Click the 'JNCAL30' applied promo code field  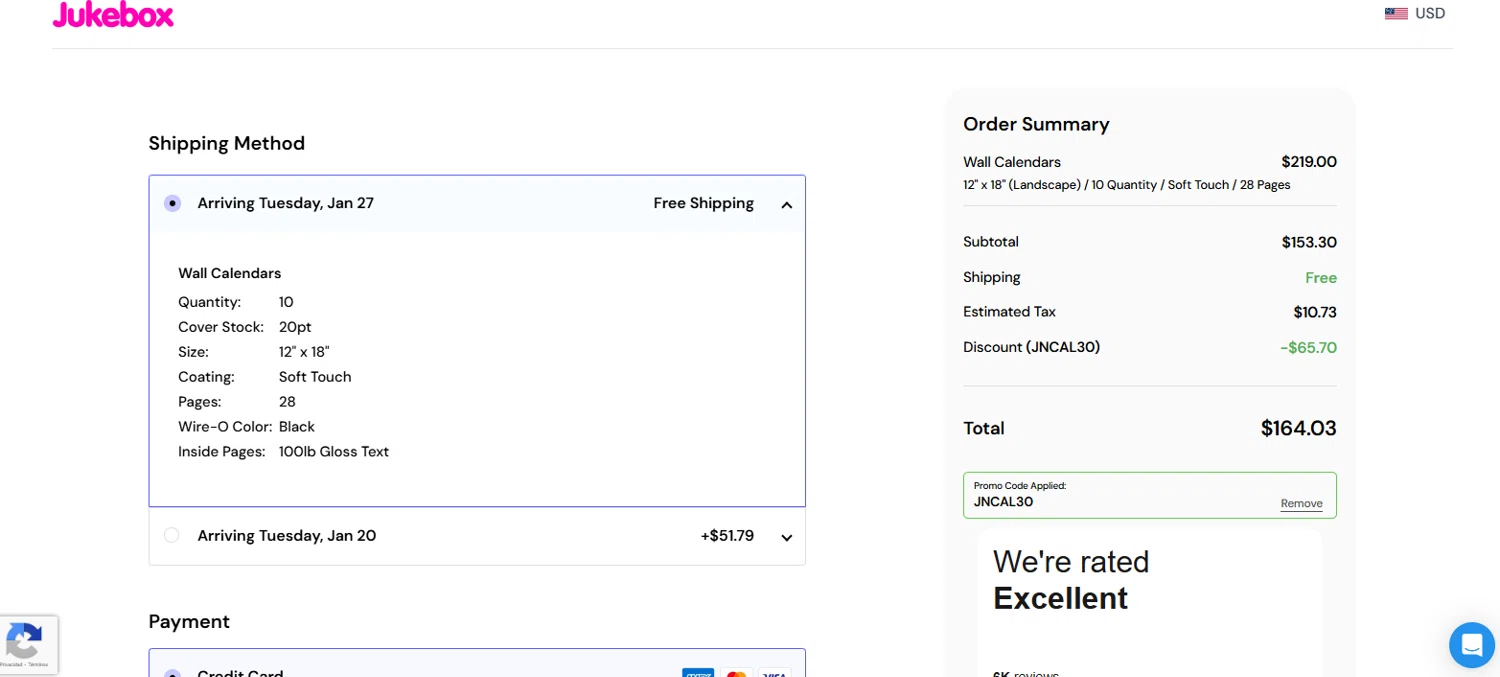(x=1149, y=495)
